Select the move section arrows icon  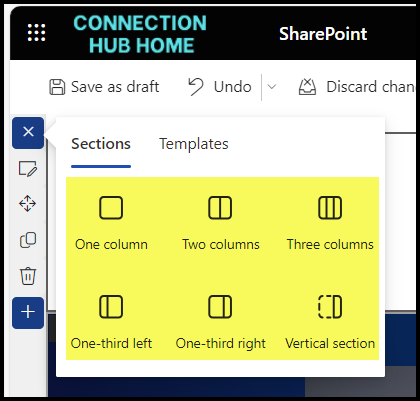click(27, 204)
